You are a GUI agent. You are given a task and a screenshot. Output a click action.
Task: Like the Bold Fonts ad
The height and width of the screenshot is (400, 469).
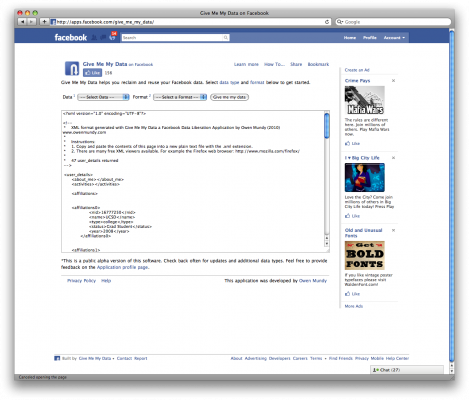click(x=352, y=294)
